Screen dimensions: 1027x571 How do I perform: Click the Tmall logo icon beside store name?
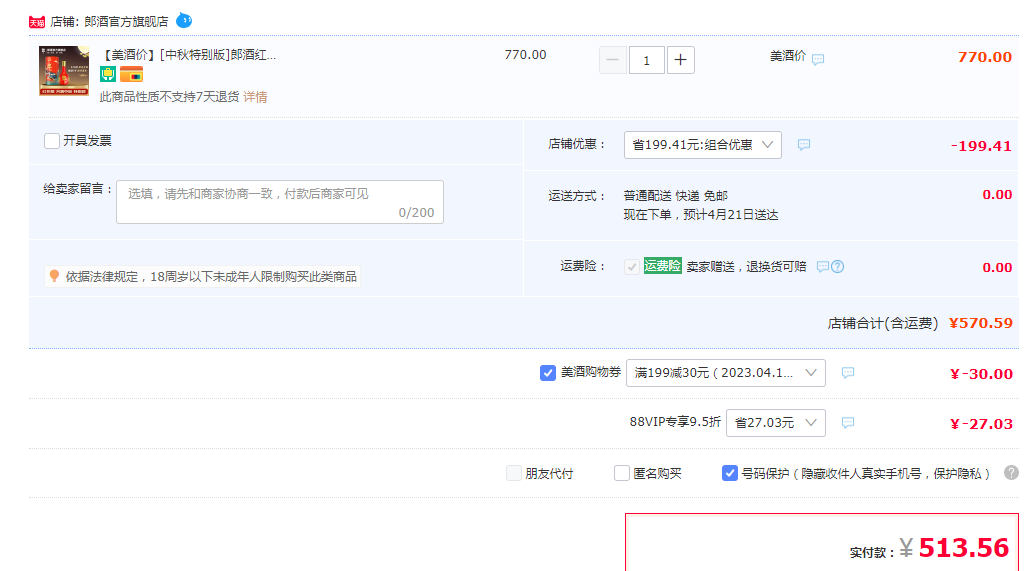[37, 22]
